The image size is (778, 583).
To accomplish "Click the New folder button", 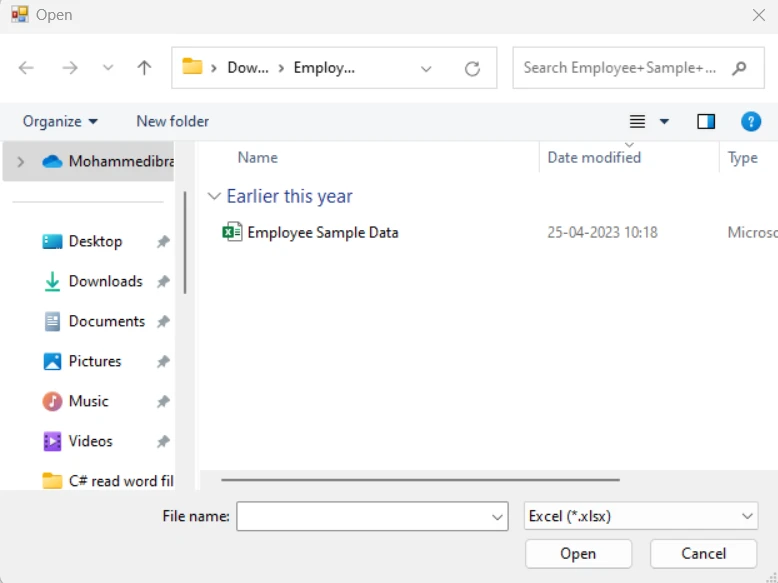I will tap(172, 121).
